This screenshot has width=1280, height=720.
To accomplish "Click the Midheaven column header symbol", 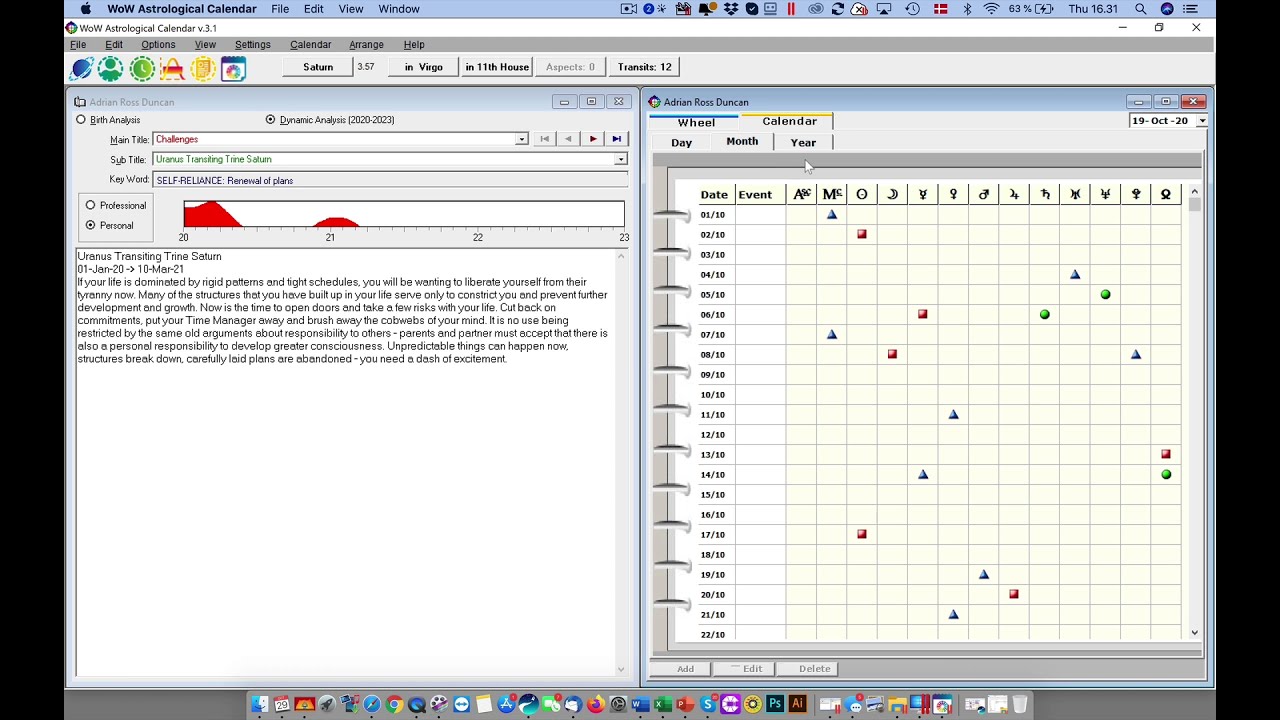I will [832, 194].
